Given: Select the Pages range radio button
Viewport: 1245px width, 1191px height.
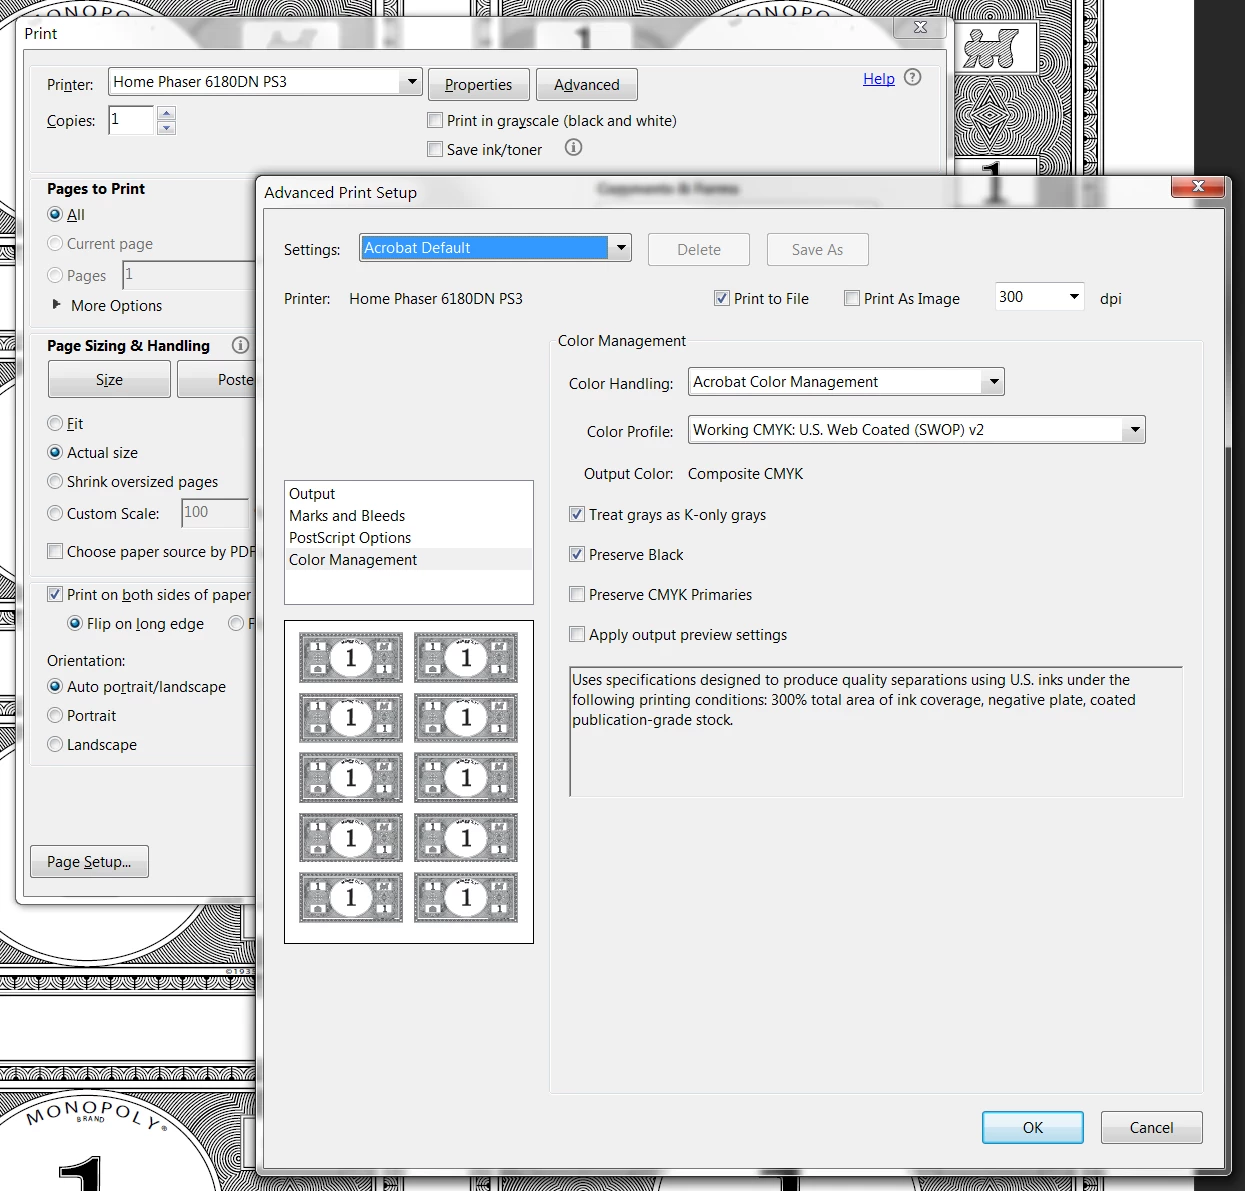Looking at the screenshot, I should point(55,275).
